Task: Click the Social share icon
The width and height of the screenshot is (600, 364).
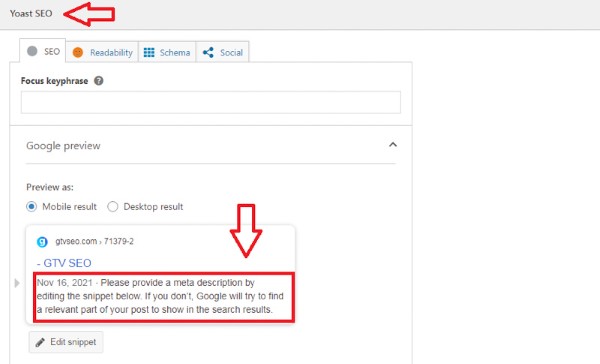Action: click(208, 52)
